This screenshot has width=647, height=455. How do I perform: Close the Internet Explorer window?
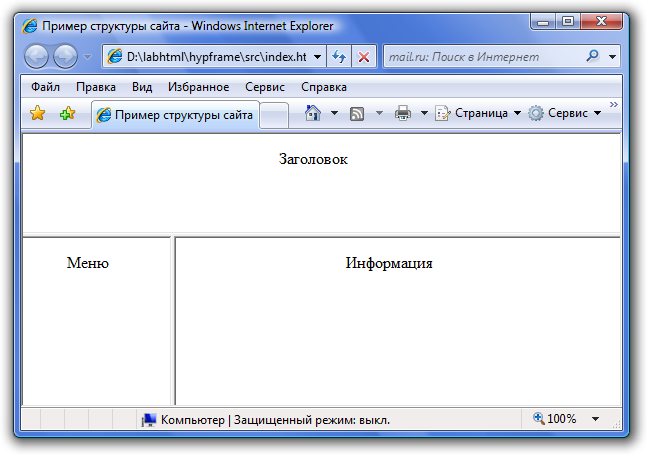[x=602, y=21]
